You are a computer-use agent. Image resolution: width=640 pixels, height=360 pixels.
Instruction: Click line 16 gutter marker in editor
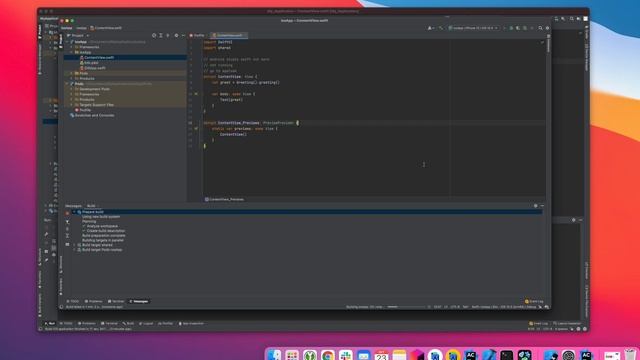coord(196,129)
